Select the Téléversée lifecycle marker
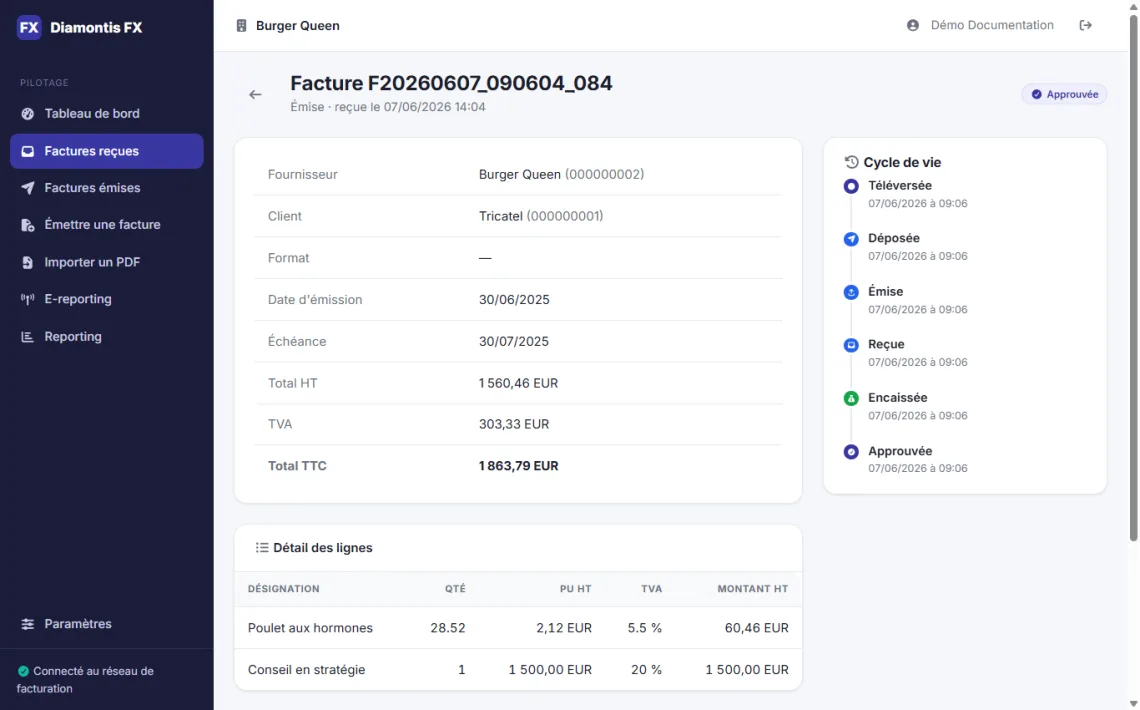The image size is (1140, 710). pos(851,187)
